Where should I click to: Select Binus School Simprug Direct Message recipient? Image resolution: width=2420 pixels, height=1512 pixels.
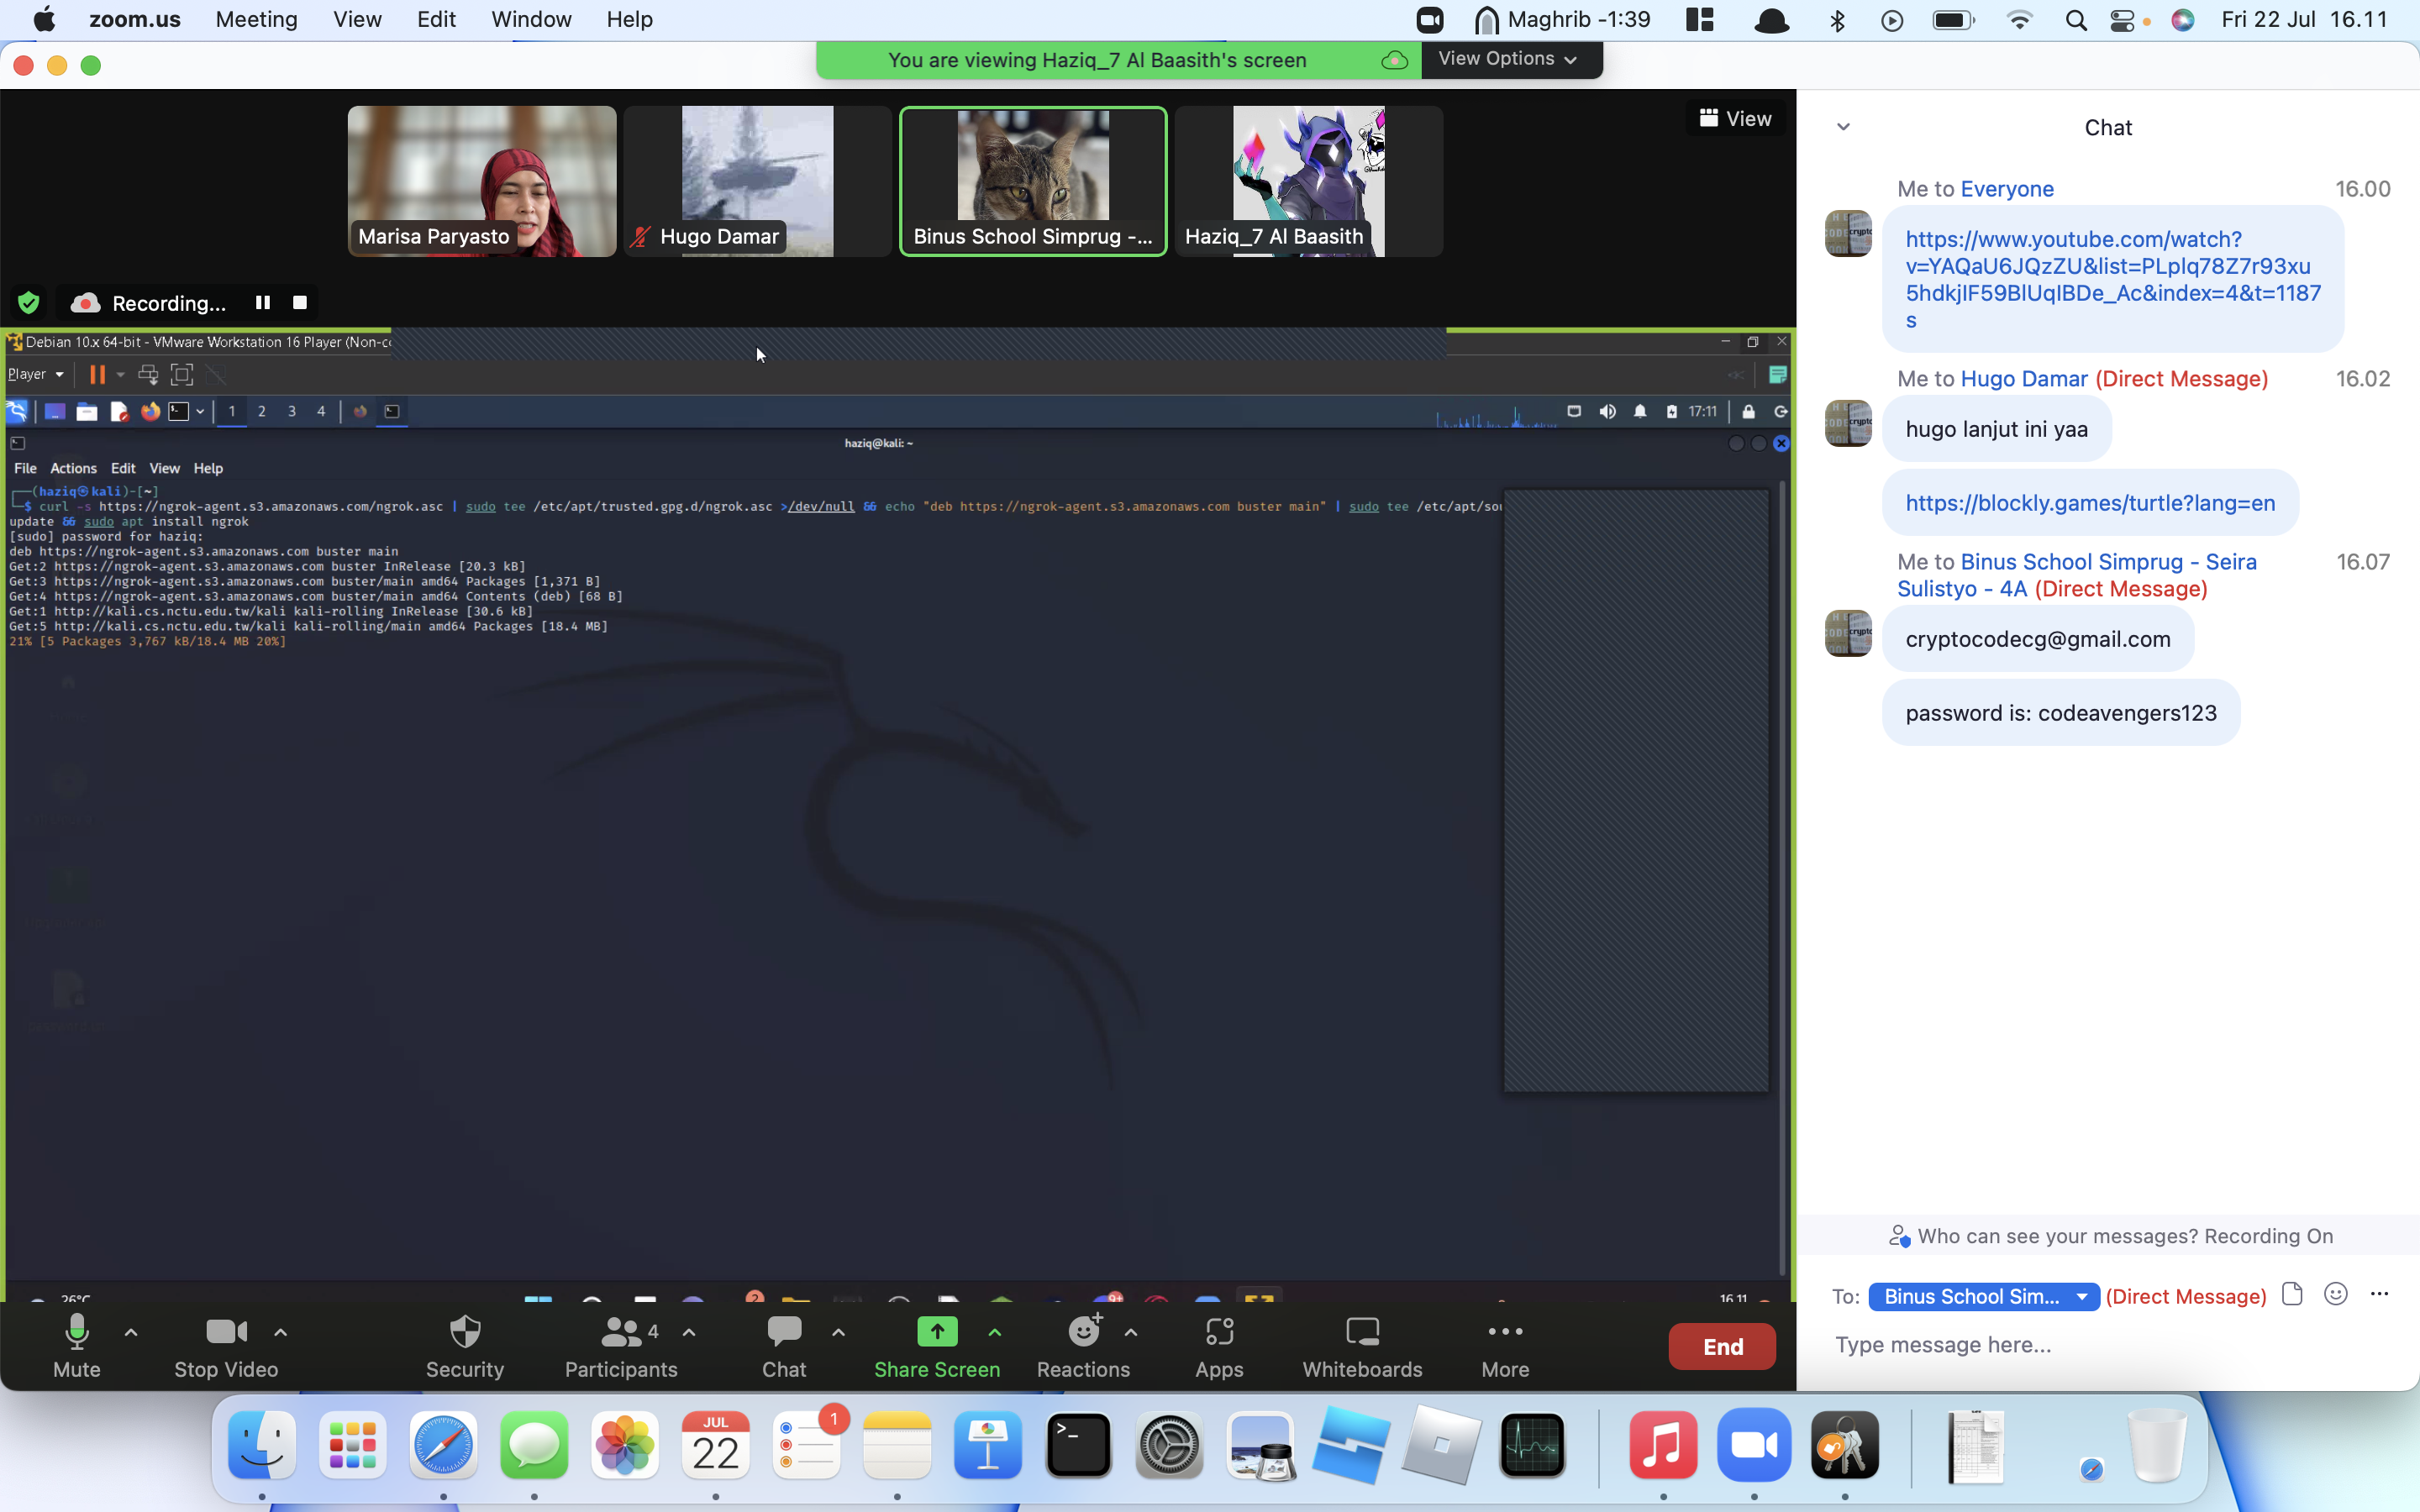coord(1983,1294)
